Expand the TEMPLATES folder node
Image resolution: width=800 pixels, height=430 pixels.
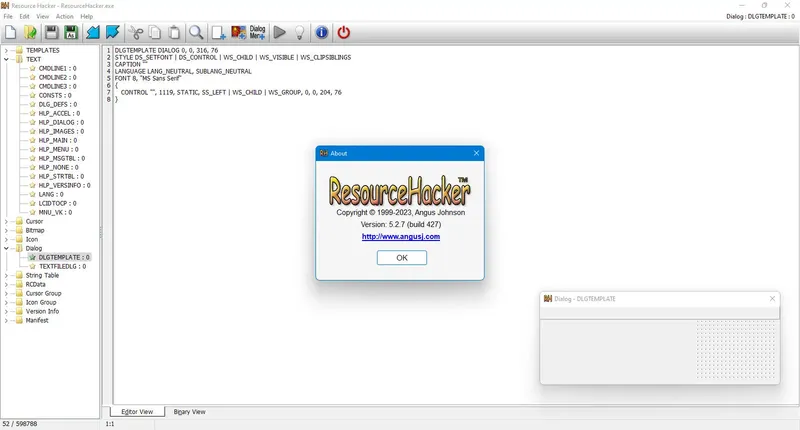tap(6, 50)
